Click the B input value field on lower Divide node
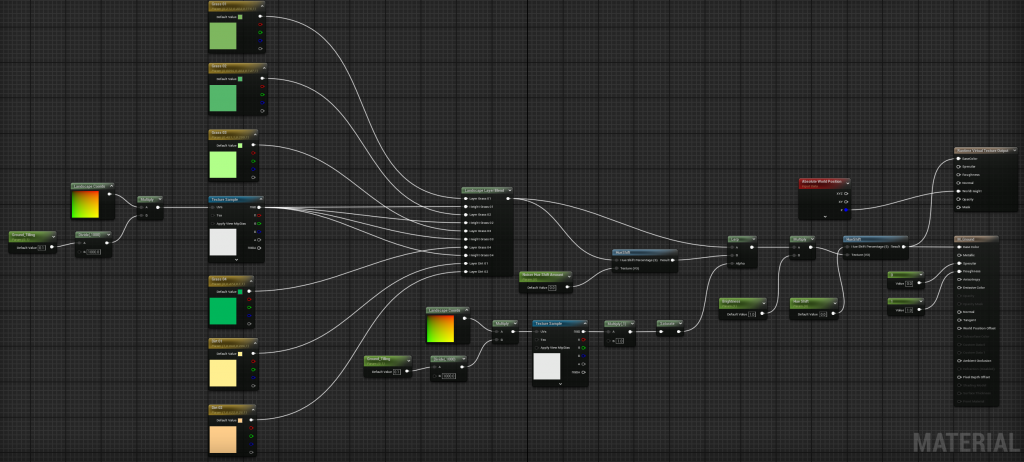Viewport: 1024px width, 462px height. tap(449, 376)
